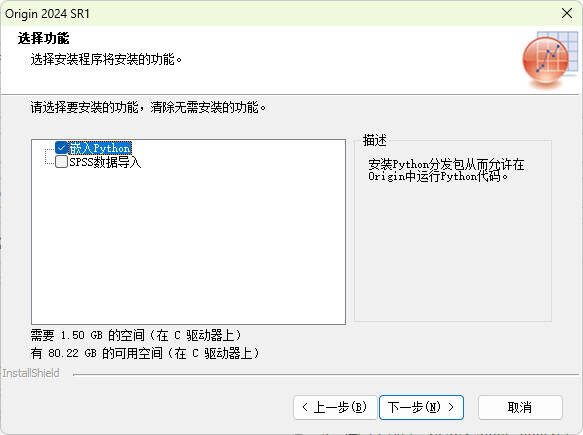Go back with the 上一步(B) button
Image resolution: width=583 pixels, height=435 pixels.
point(335,407)
